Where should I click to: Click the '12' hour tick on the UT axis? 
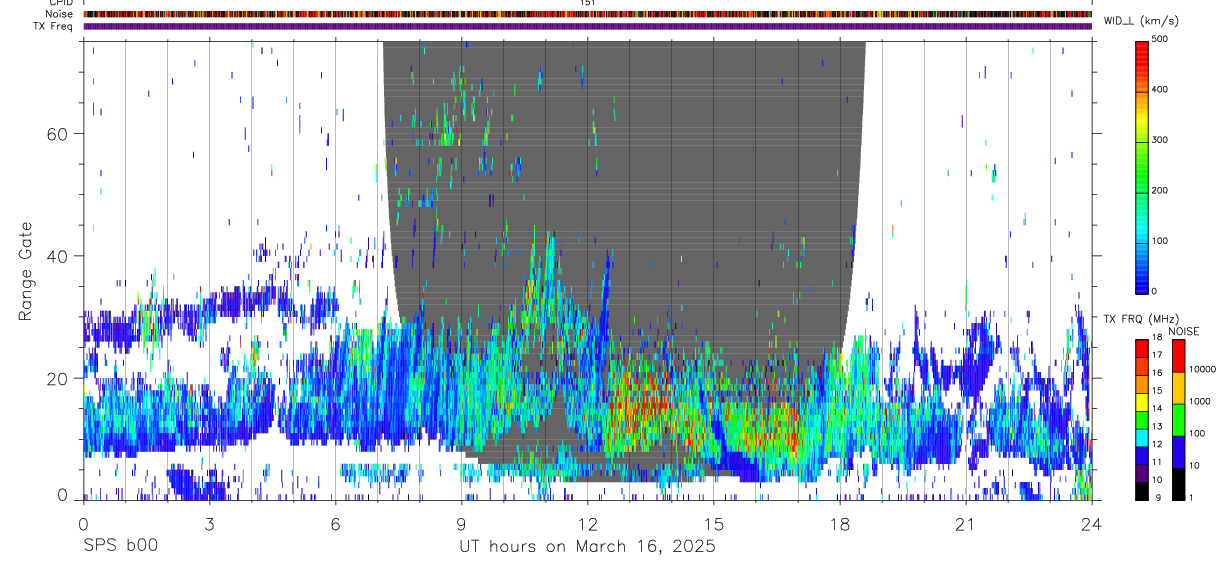(587, 524)
